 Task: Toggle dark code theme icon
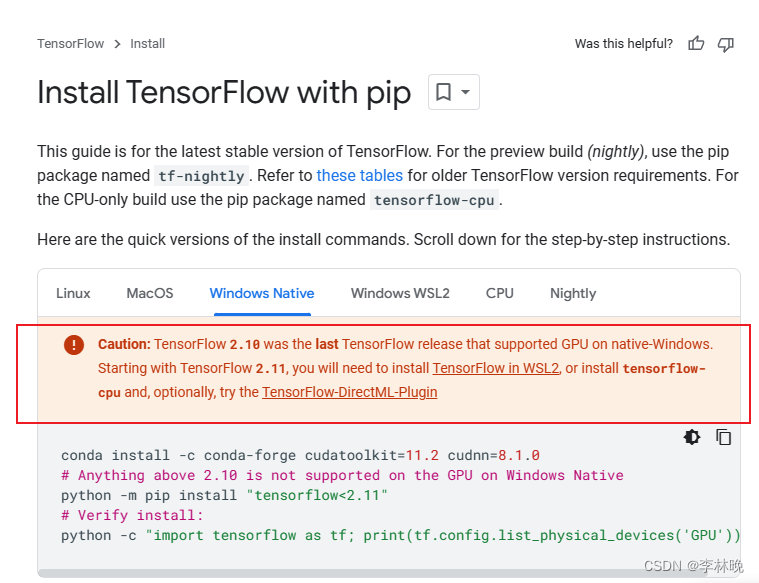coord(692,437)
